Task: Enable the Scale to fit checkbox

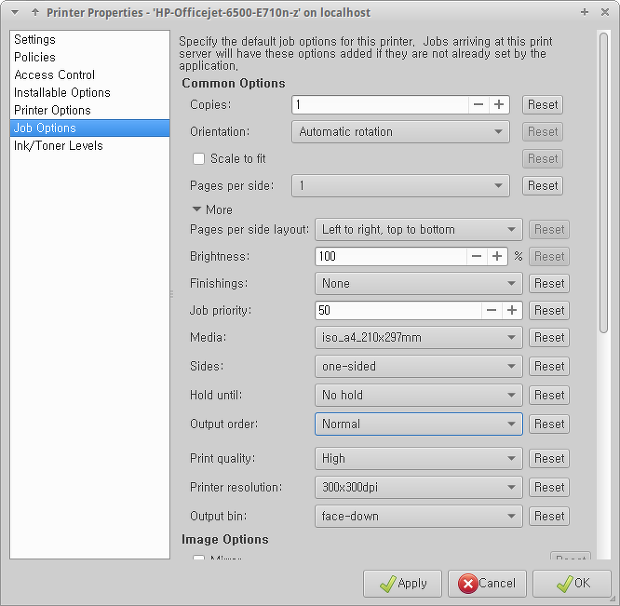Action: click(198, 159)
